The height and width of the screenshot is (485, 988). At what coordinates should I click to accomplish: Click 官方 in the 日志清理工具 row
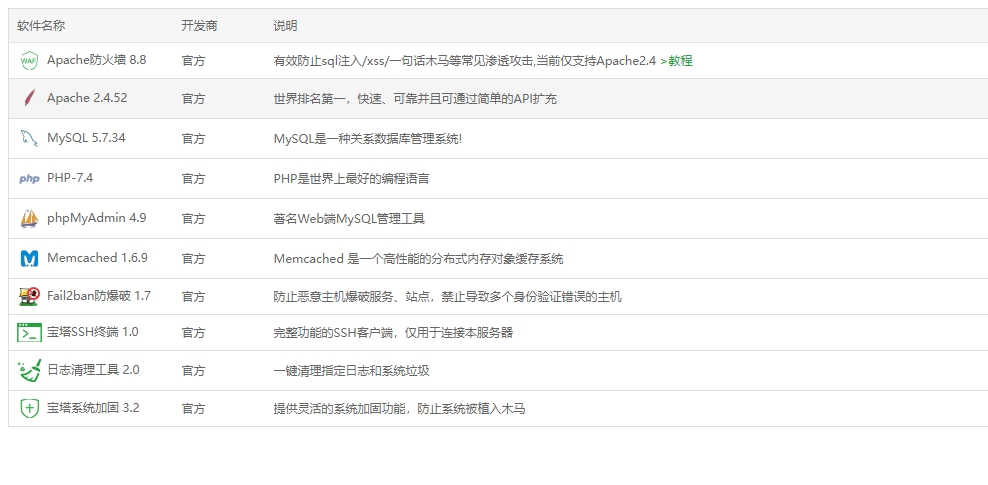point(193,370)
